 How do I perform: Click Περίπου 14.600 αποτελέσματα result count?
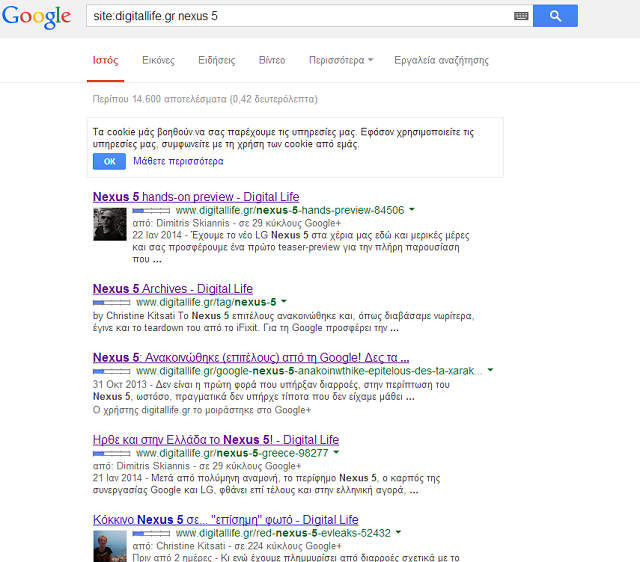click(205, 99)
